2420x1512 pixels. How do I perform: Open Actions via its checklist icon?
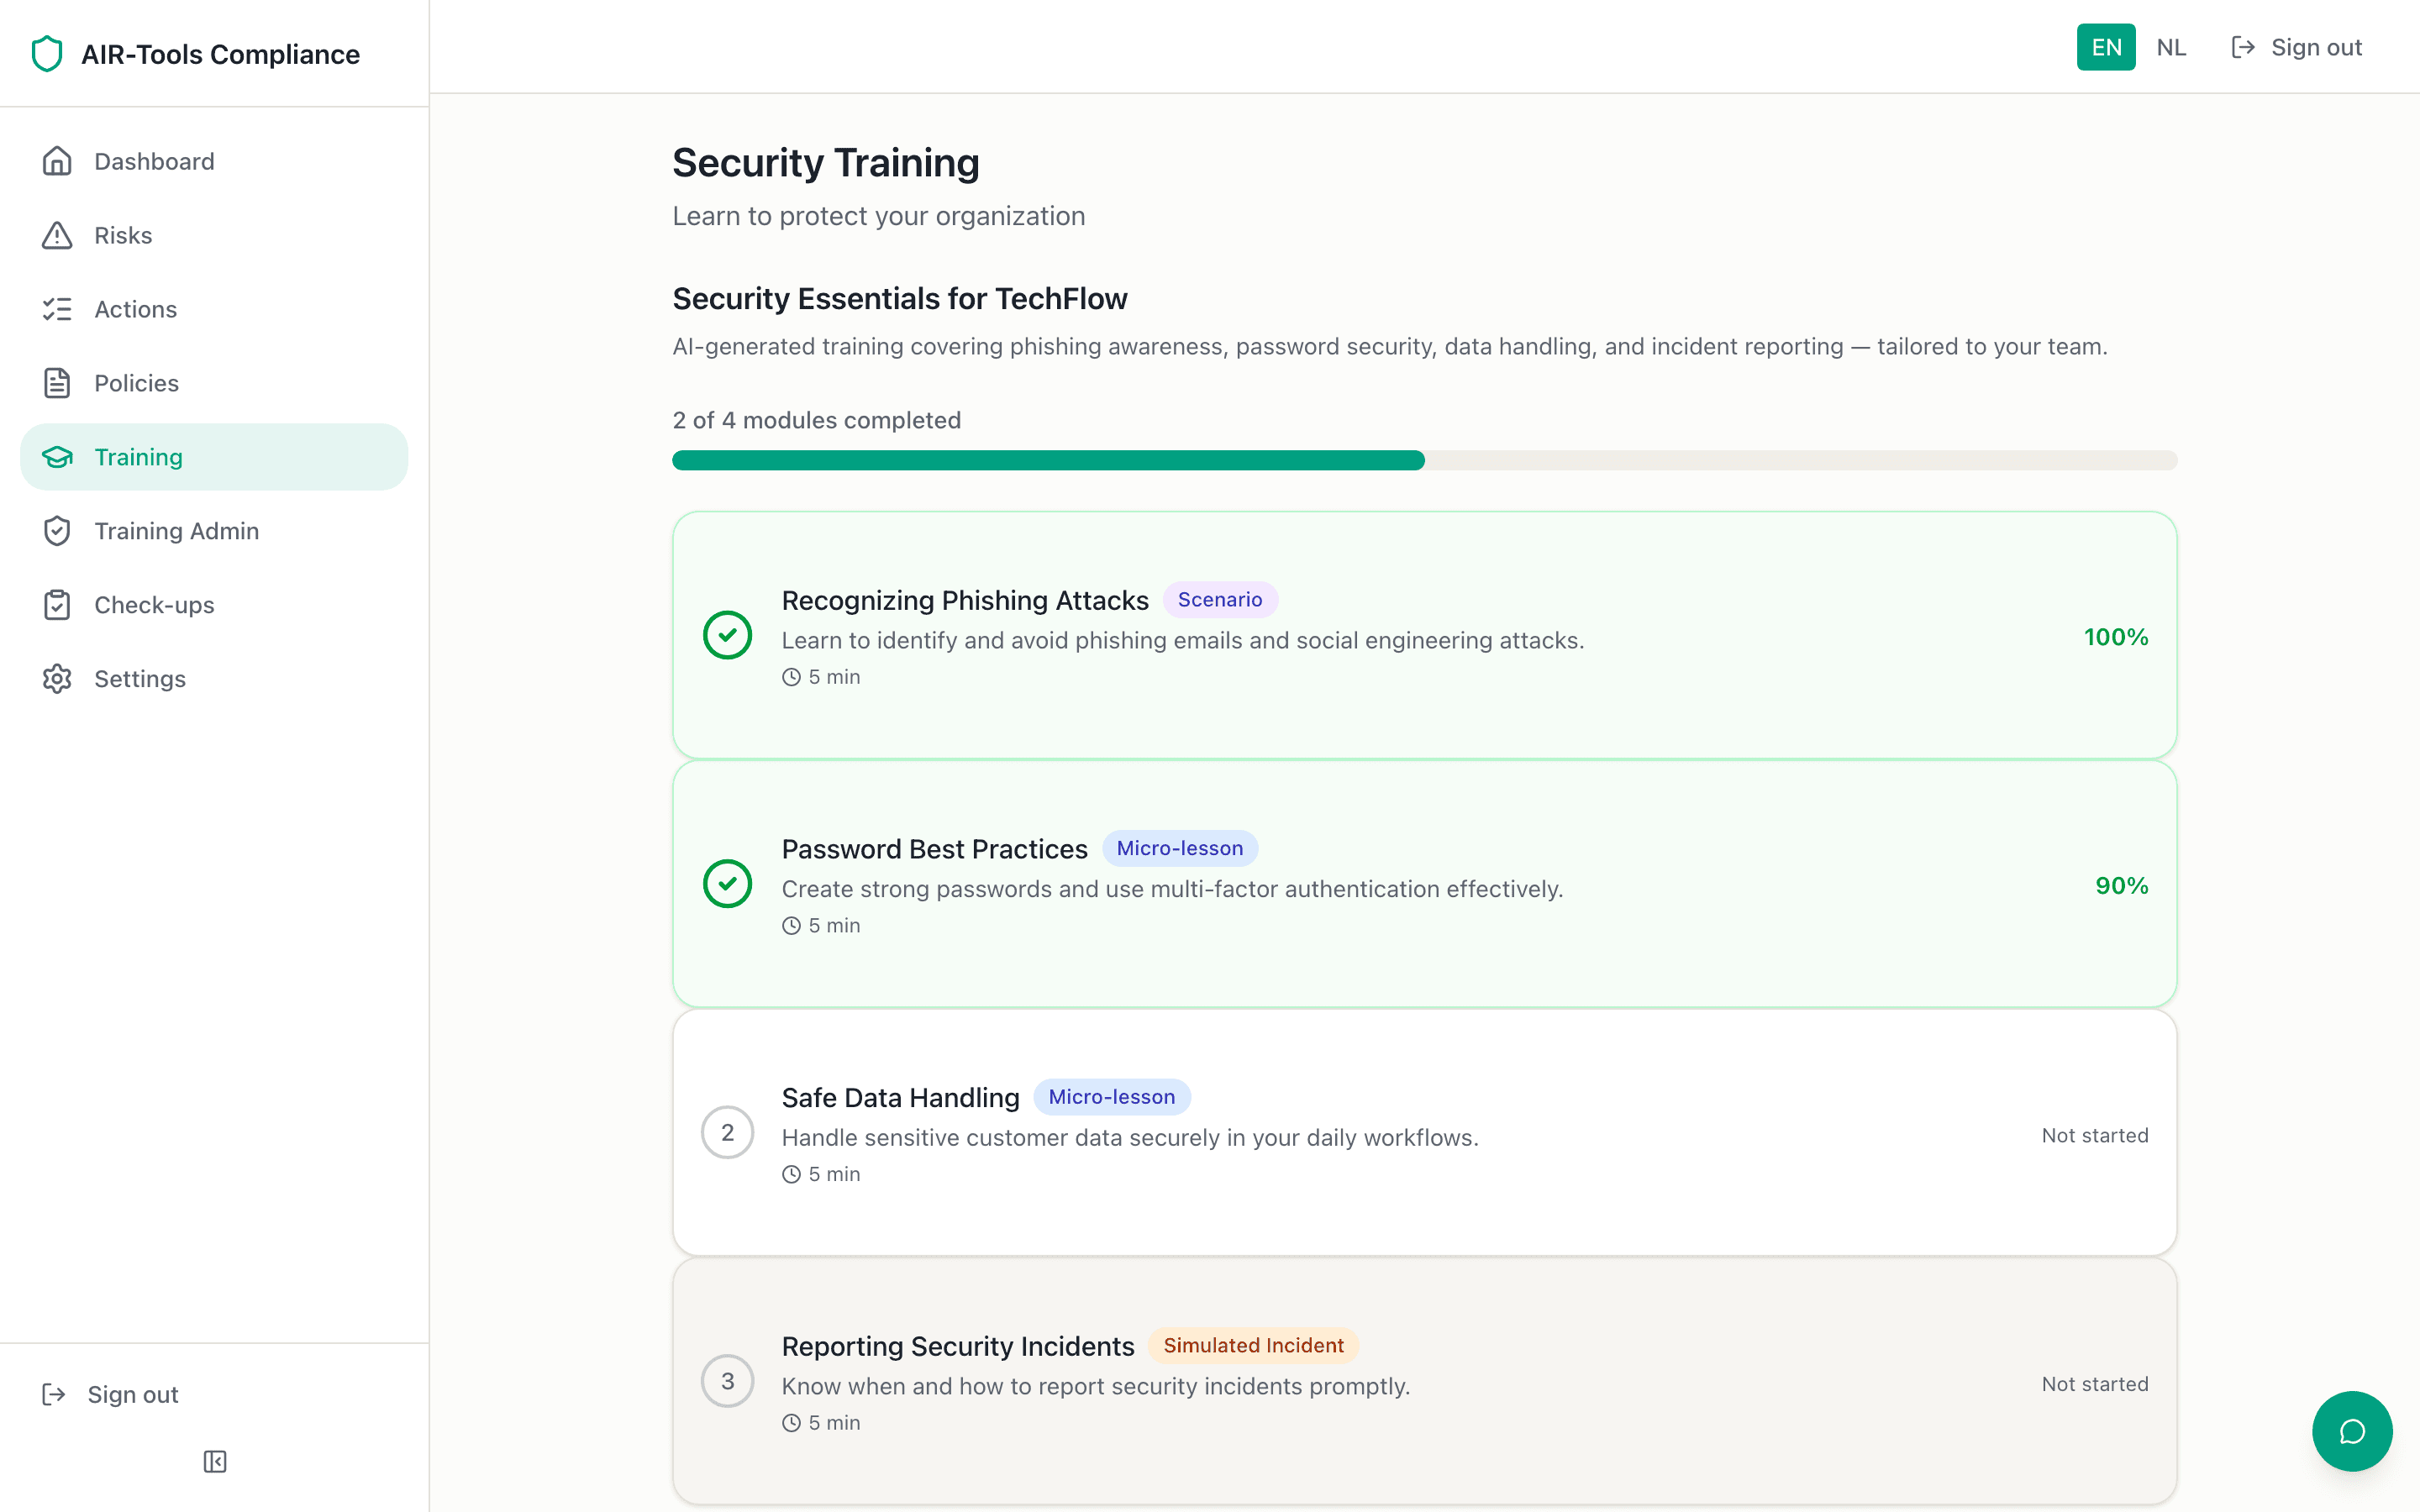(x=57, y=309)
